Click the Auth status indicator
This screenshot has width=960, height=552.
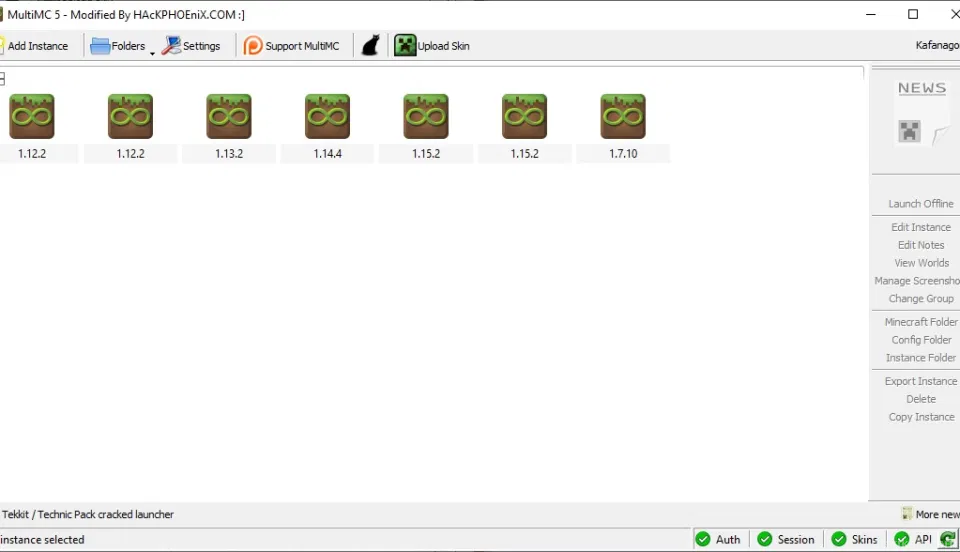[x=718, y=539]
